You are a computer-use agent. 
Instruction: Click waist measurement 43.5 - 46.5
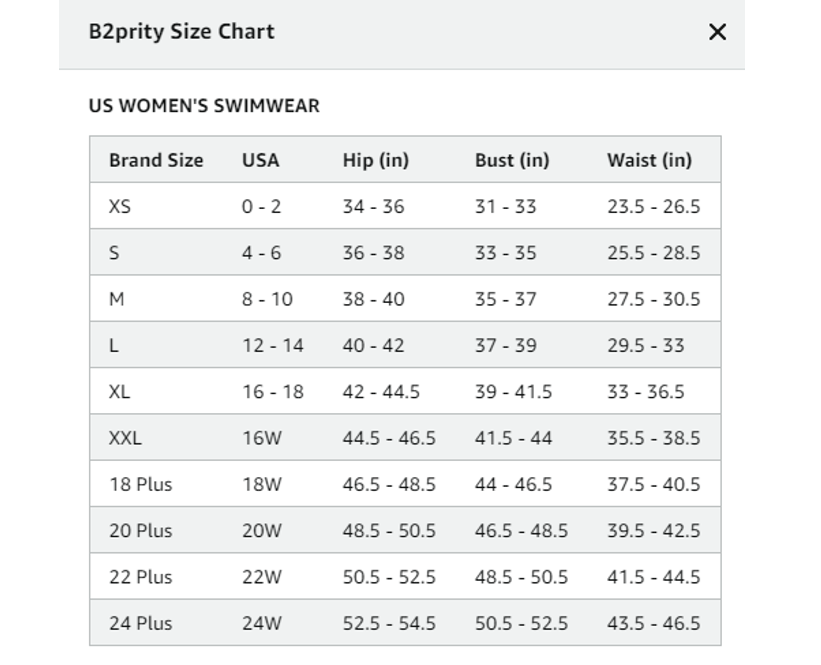(x=653, y=623)
